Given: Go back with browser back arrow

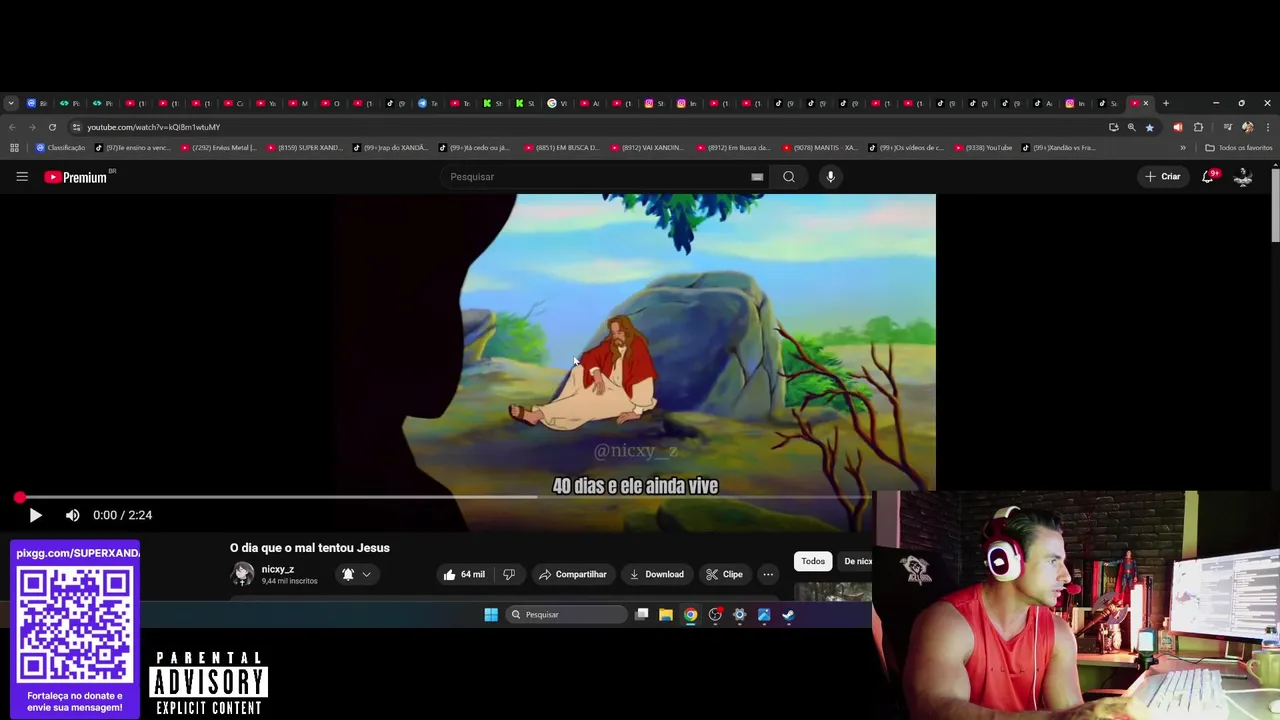Looking at the screenshot, I should 12,127.
